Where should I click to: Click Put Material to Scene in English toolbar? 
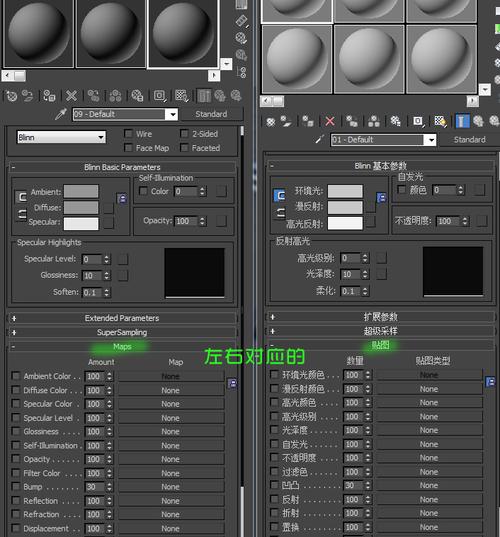[28, 96]
